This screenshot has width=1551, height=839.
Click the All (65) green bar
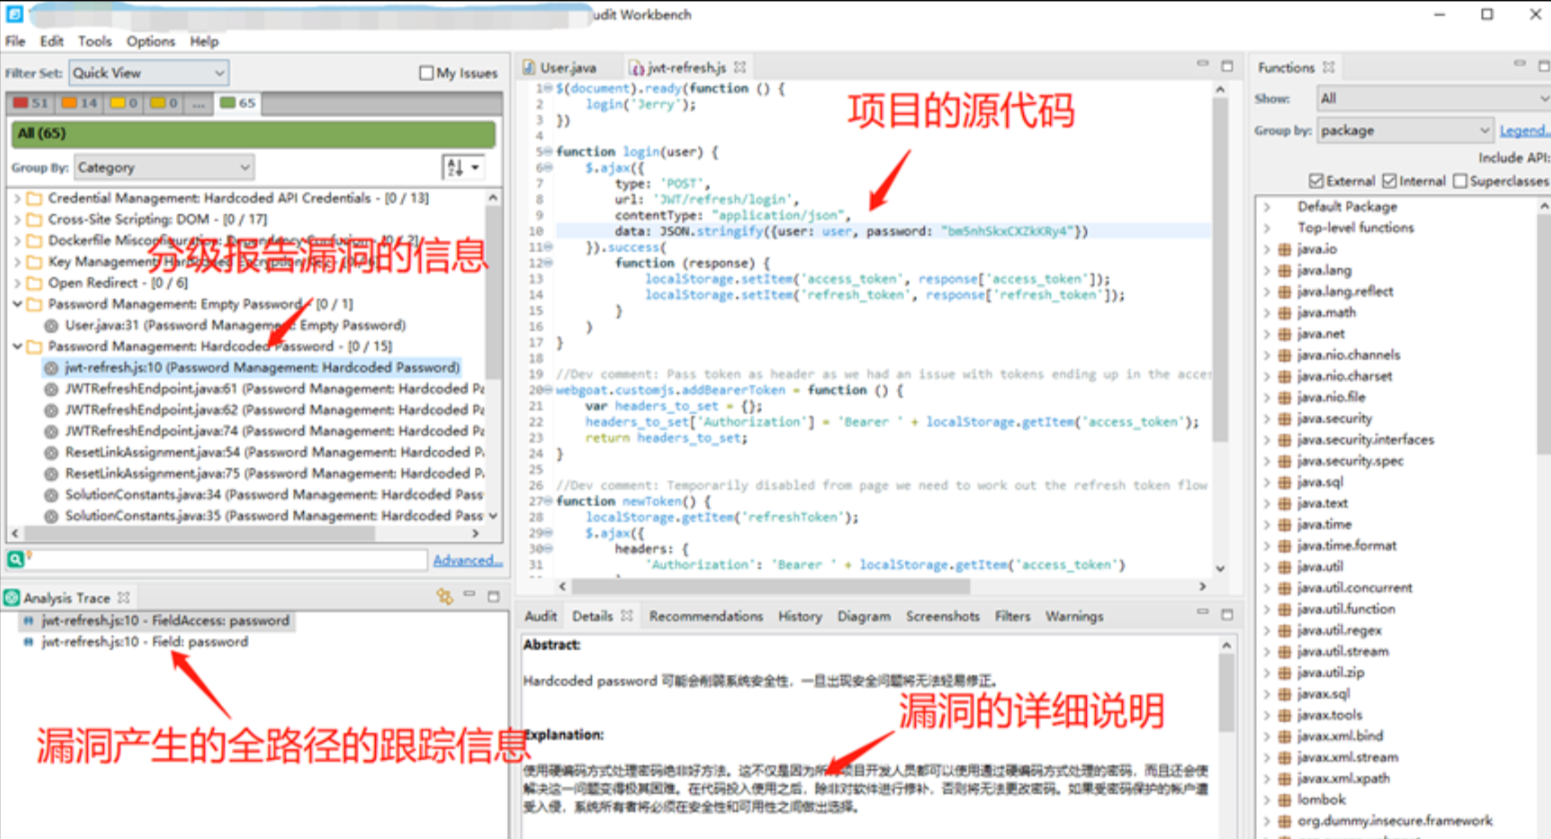coord(253,133)
